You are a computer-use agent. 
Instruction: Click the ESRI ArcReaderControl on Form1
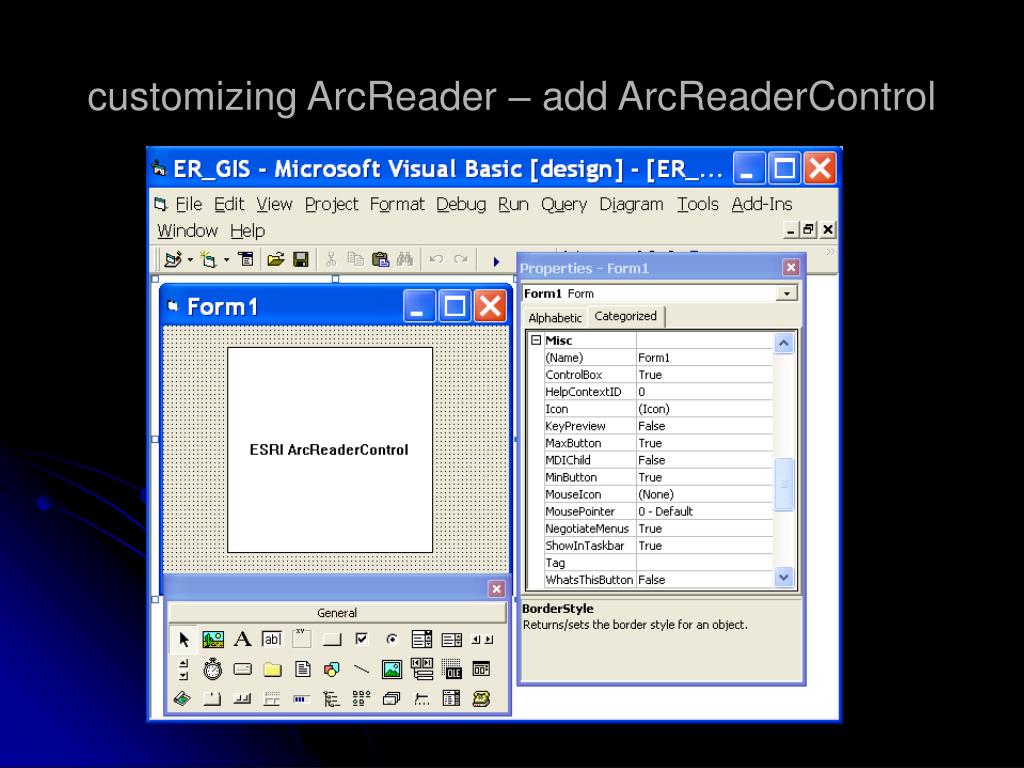point(330,450)
